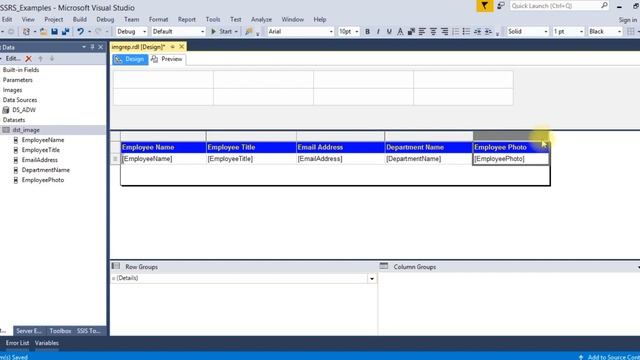Open the Analyze menu
This screenshot has width=640, height=360.
262,20
